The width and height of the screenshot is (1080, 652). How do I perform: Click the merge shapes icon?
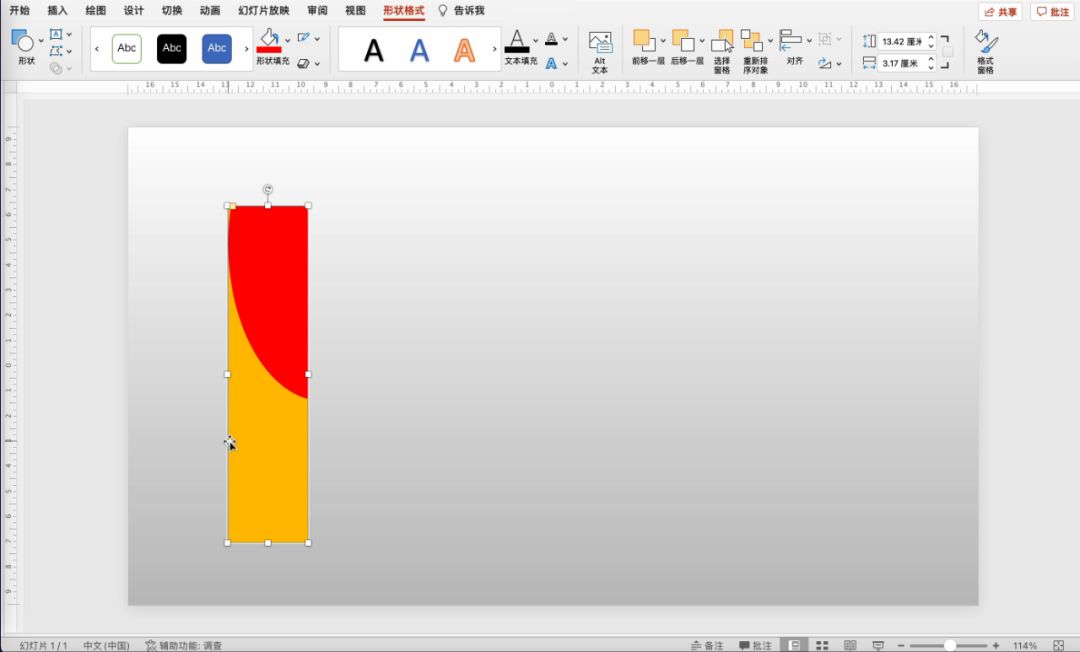pyautogui.click(x=56, y=67)
